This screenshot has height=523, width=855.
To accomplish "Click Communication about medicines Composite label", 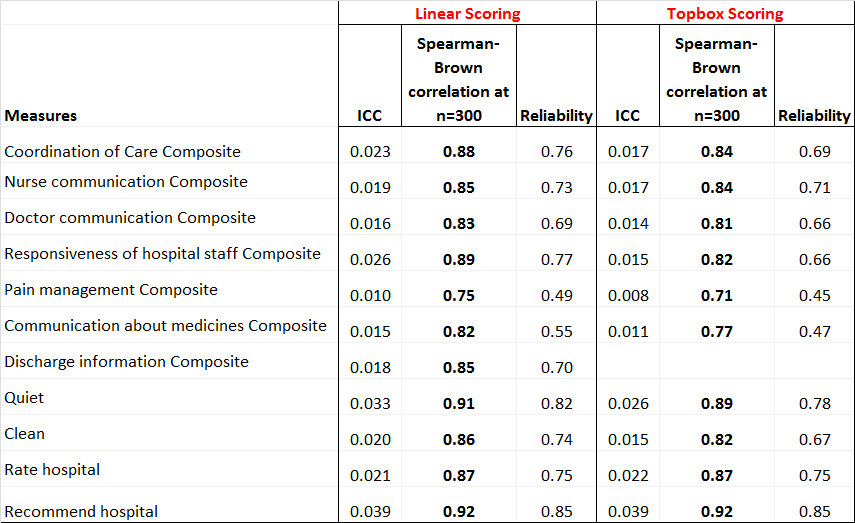I will pos(166,326).
